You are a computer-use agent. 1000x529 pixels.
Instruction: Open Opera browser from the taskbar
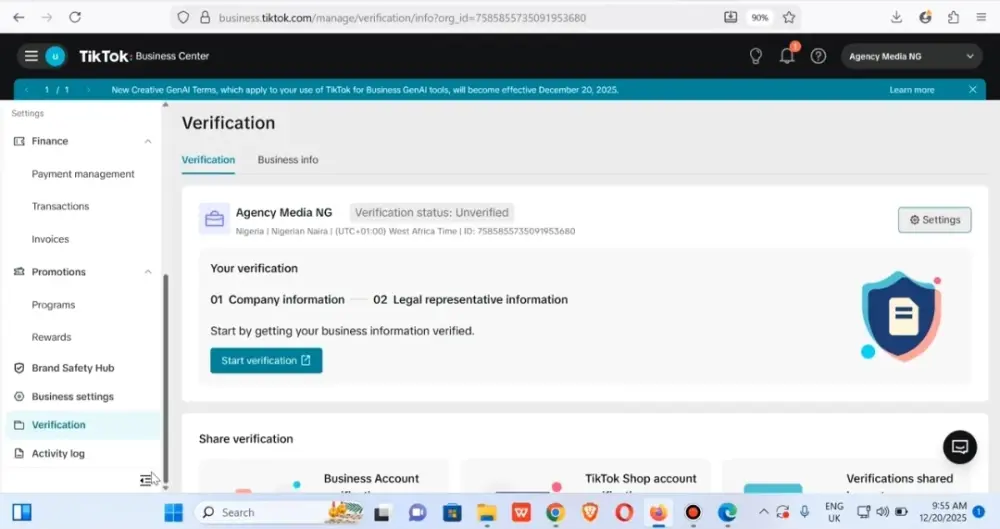tap(624, 512)
